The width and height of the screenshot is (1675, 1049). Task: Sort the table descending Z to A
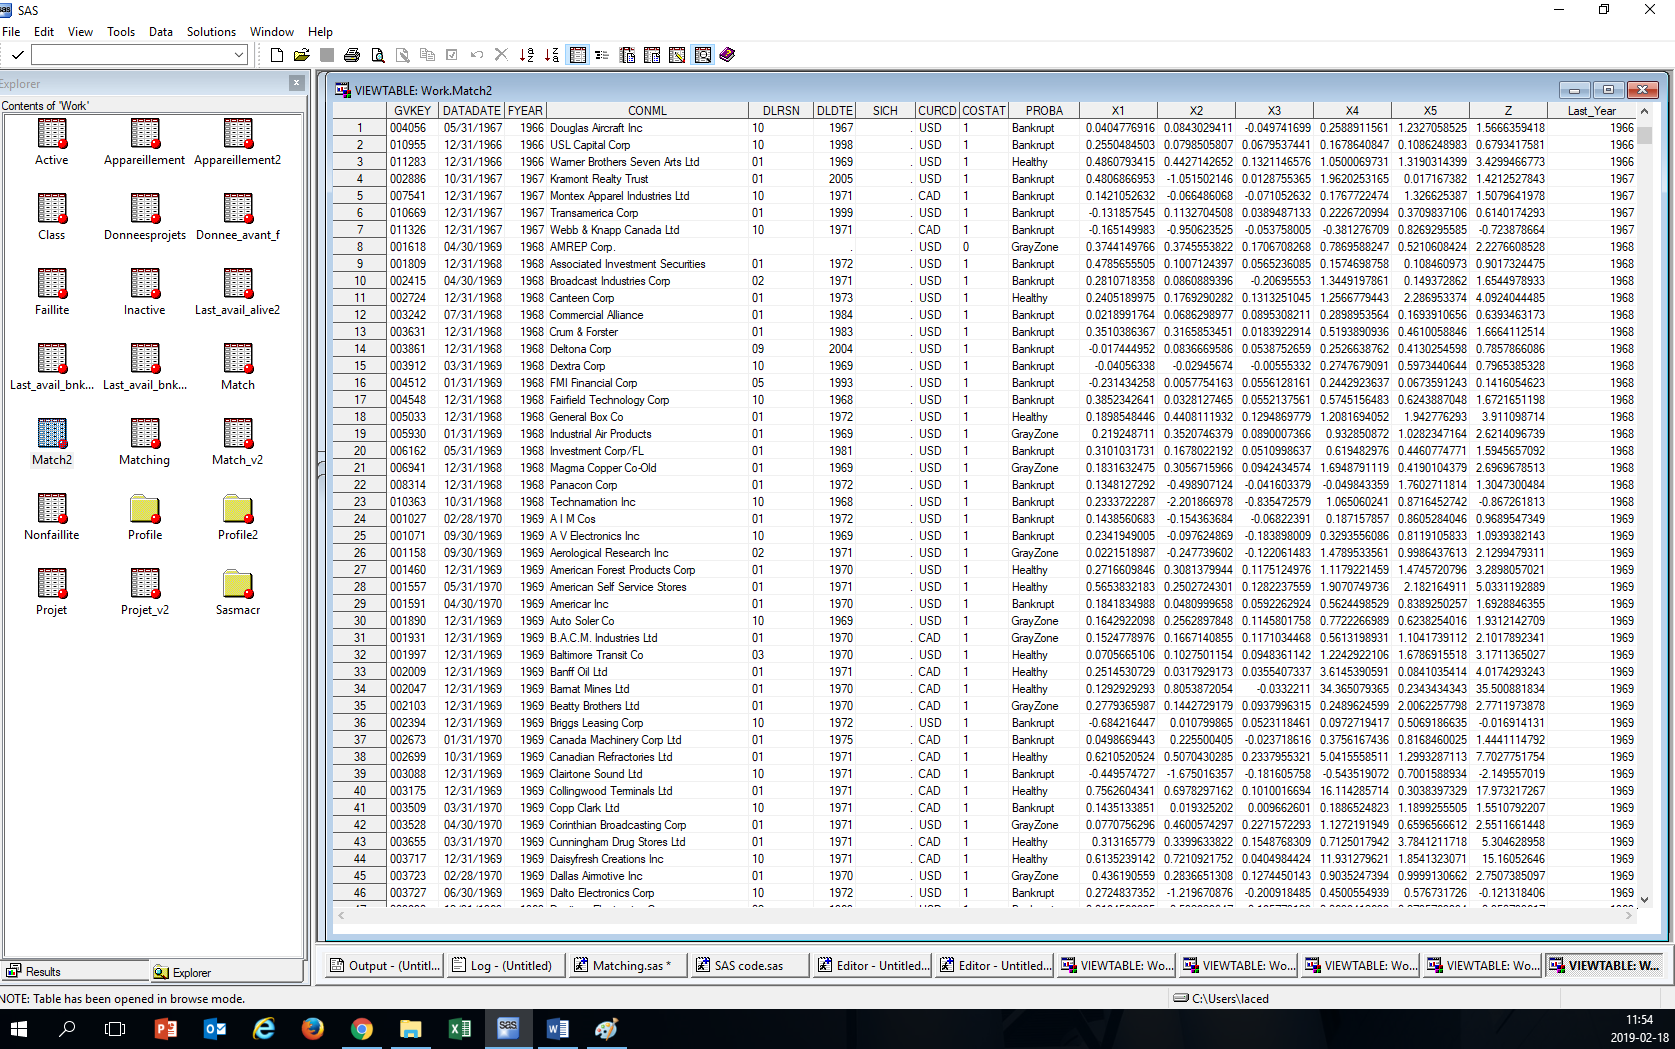pos(551,55)
